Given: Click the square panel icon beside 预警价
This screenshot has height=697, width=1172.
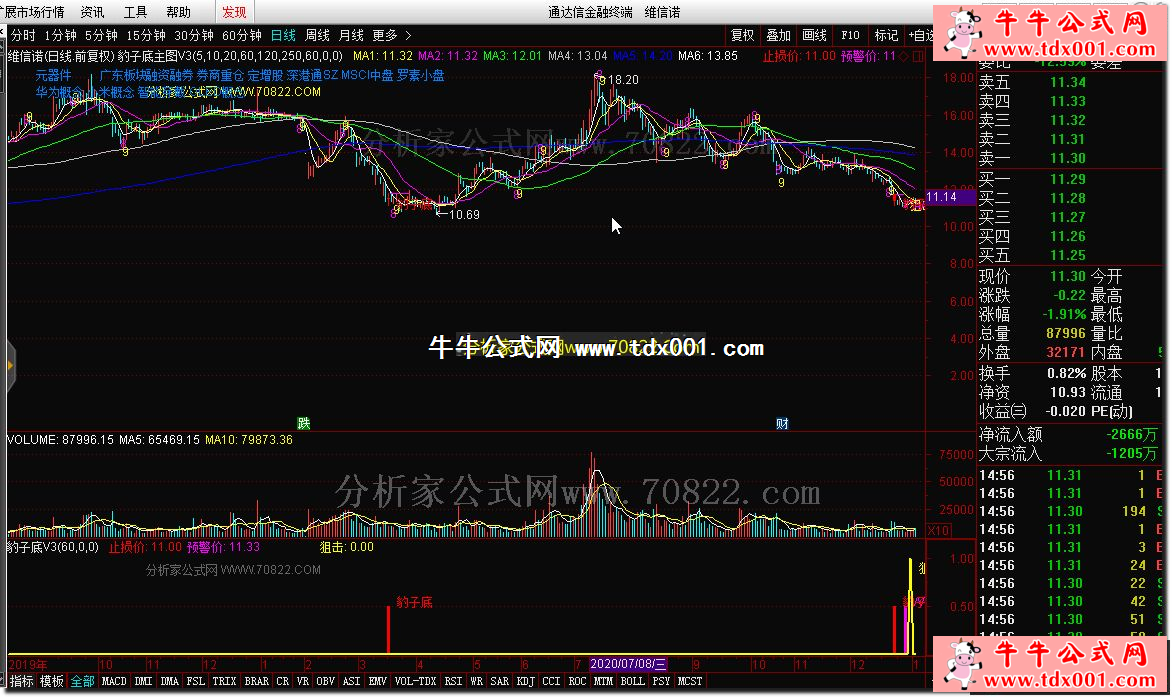Looking at the screenshot, I should point(918,56).
